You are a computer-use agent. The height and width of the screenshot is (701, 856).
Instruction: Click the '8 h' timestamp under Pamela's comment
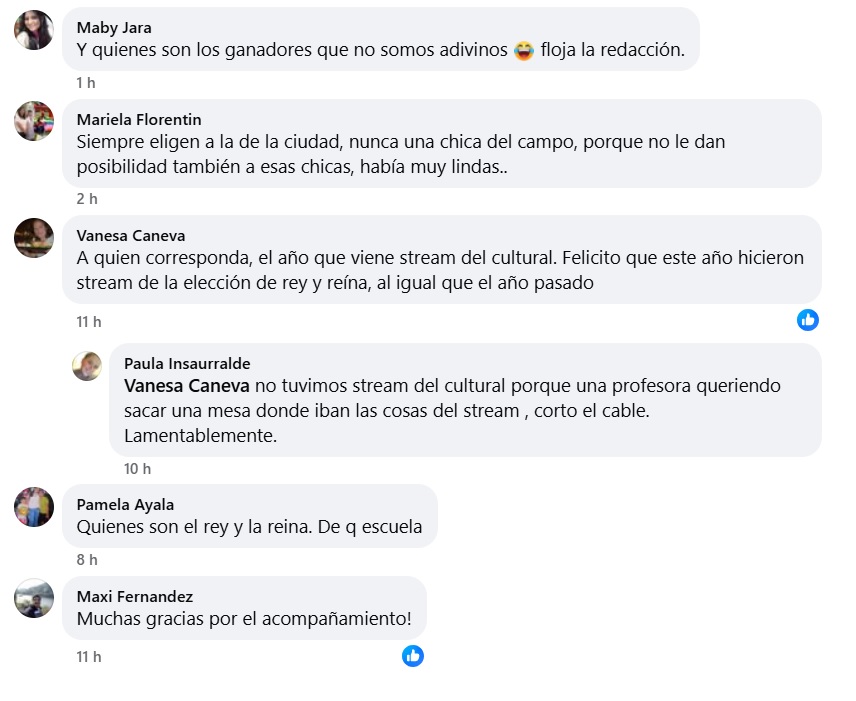tap(87, 559)
